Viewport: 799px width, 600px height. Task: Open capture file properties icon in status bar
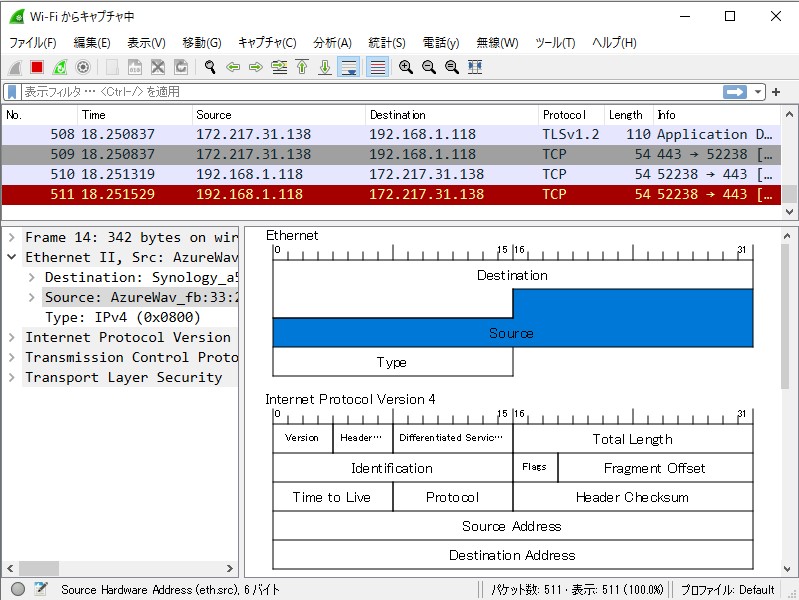point(41,589)
